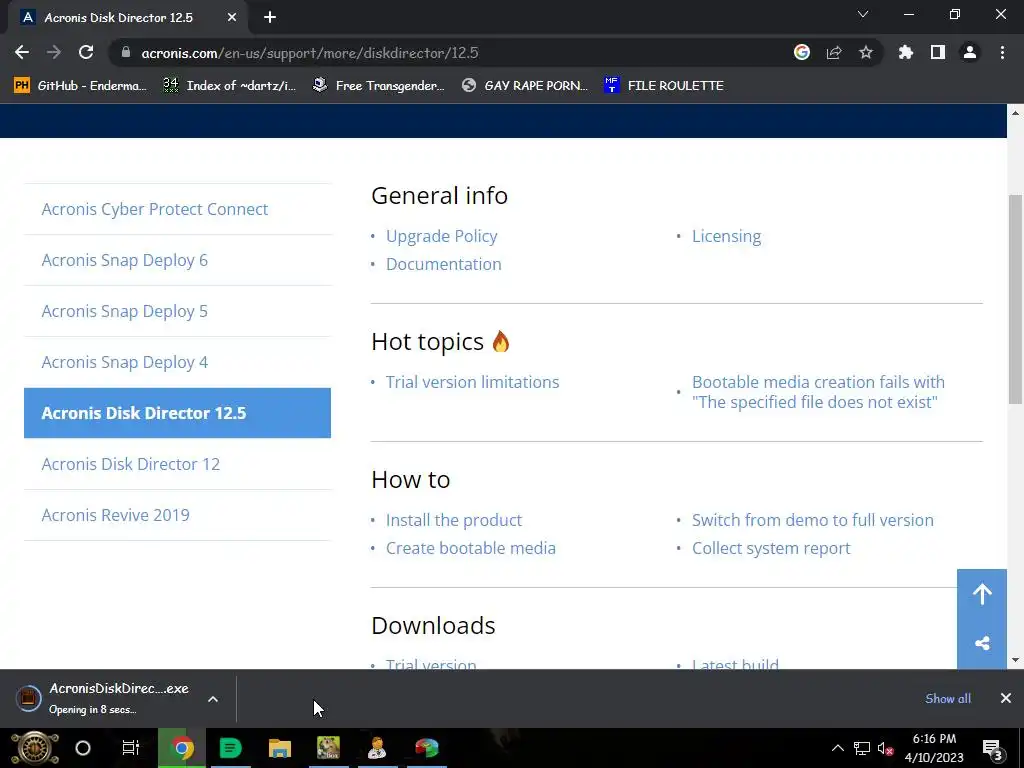
Task: Open the Chrome profile menu
Action: click(970, 52)
